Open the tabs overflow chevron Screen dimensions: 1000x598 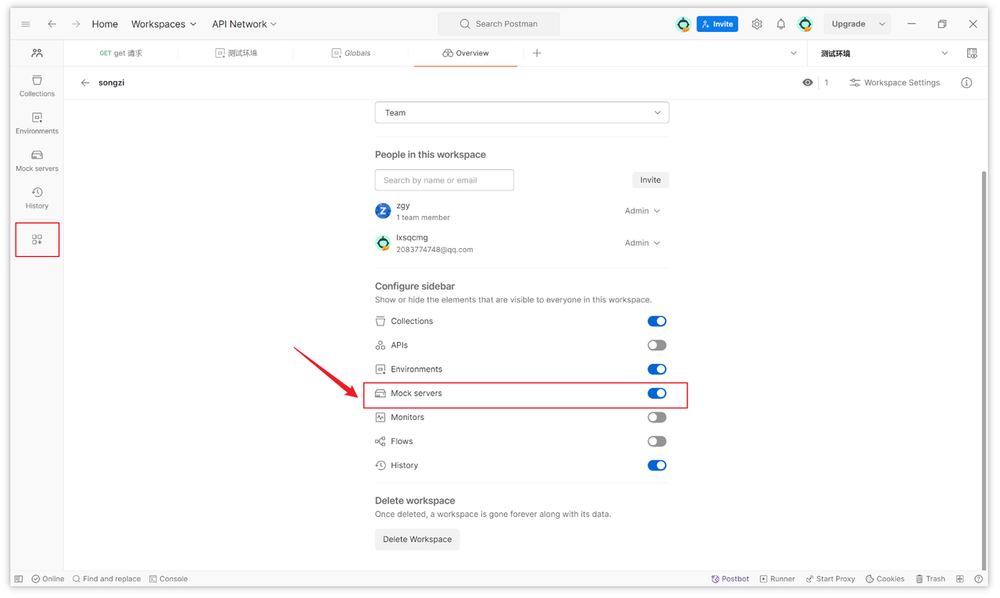793,53
